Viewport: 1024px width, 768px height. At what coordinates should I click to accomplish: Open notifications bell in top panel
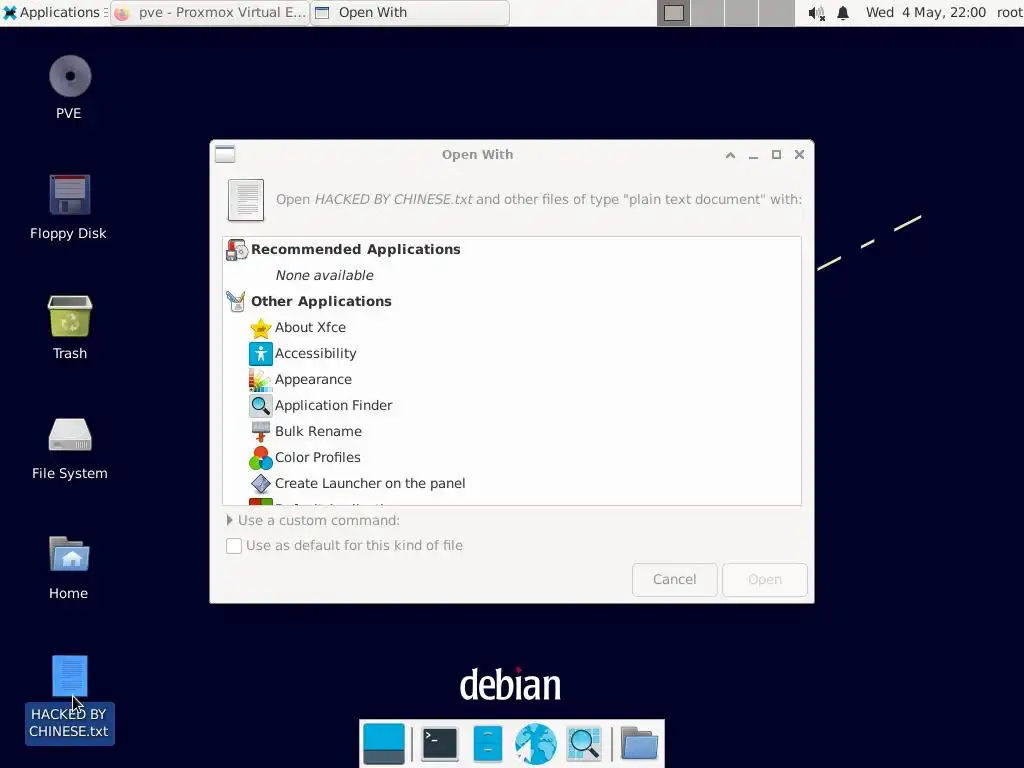843,13
